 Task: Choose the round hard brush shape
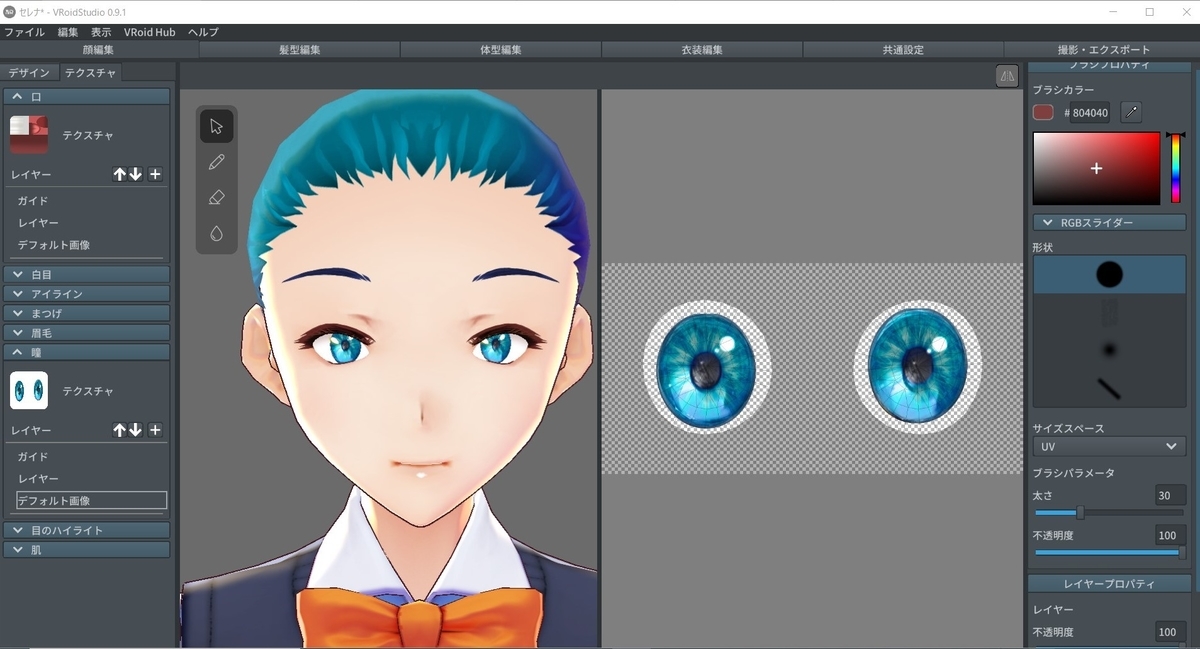[1109, 274]
